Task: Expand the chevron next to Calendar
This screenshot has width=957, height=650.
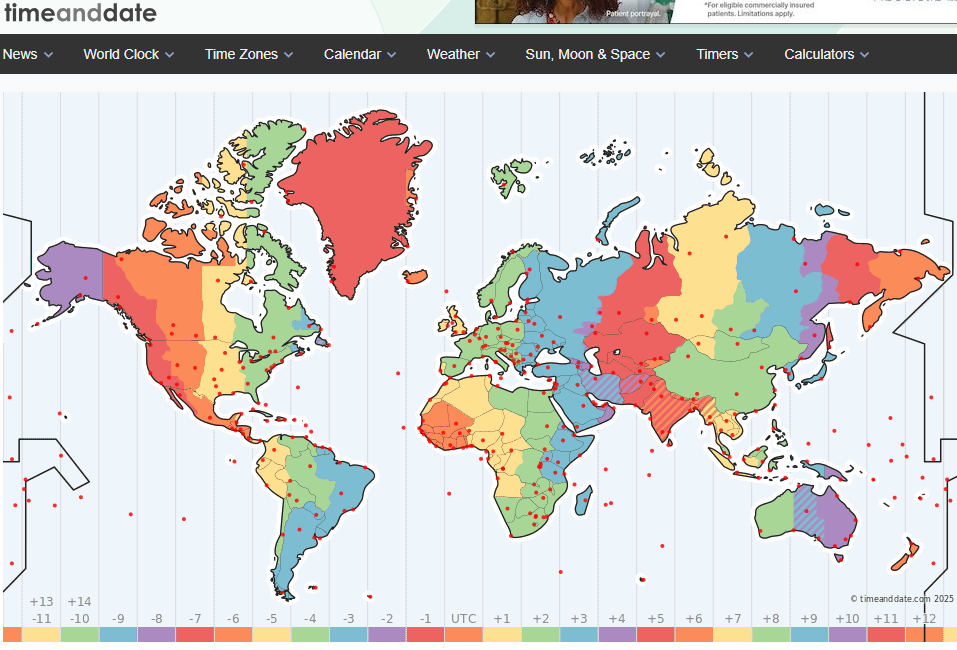Action: pyautogui.click(x=392, y=55)
